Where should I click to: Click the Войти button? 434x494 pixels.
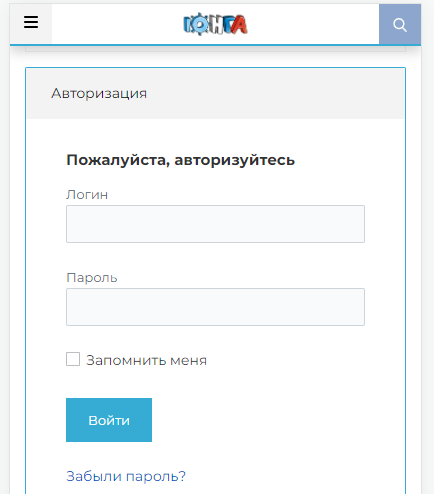[109, 420]
